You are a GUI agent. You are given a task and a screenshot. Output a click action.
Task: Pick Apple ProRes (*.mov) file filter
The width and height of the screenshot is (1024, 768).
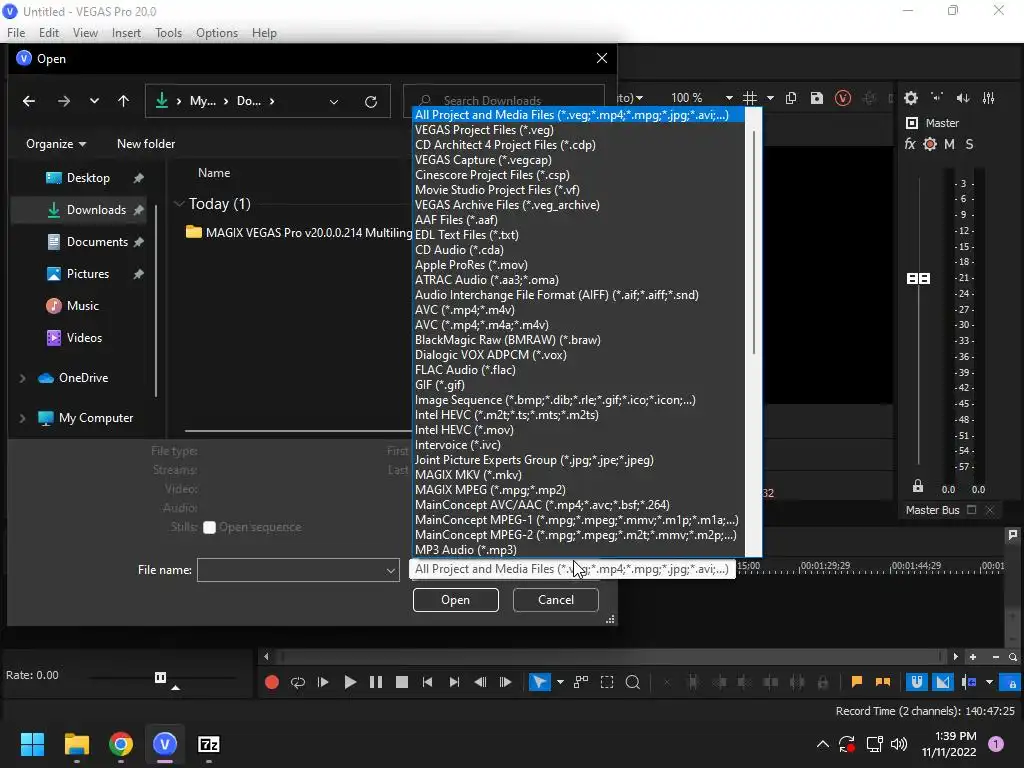tap(579, 265)
